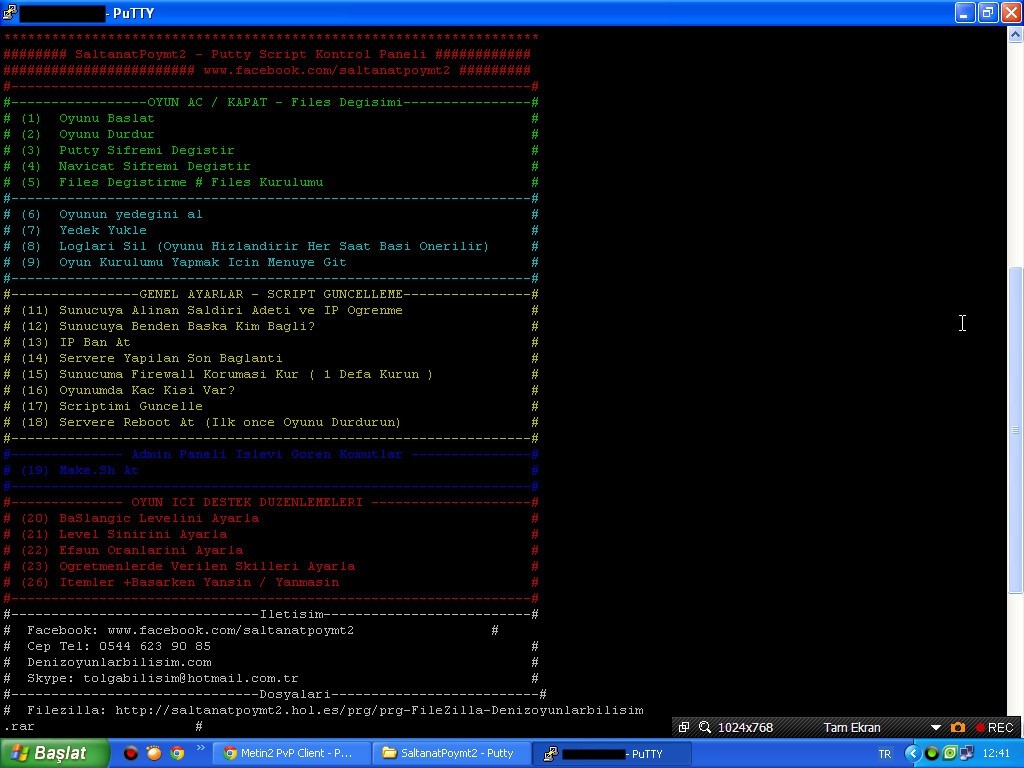1024x768 pixels.
Task: Click line "(14) Servere Yapilan Son Baglanti"
Action: (152, 358)
